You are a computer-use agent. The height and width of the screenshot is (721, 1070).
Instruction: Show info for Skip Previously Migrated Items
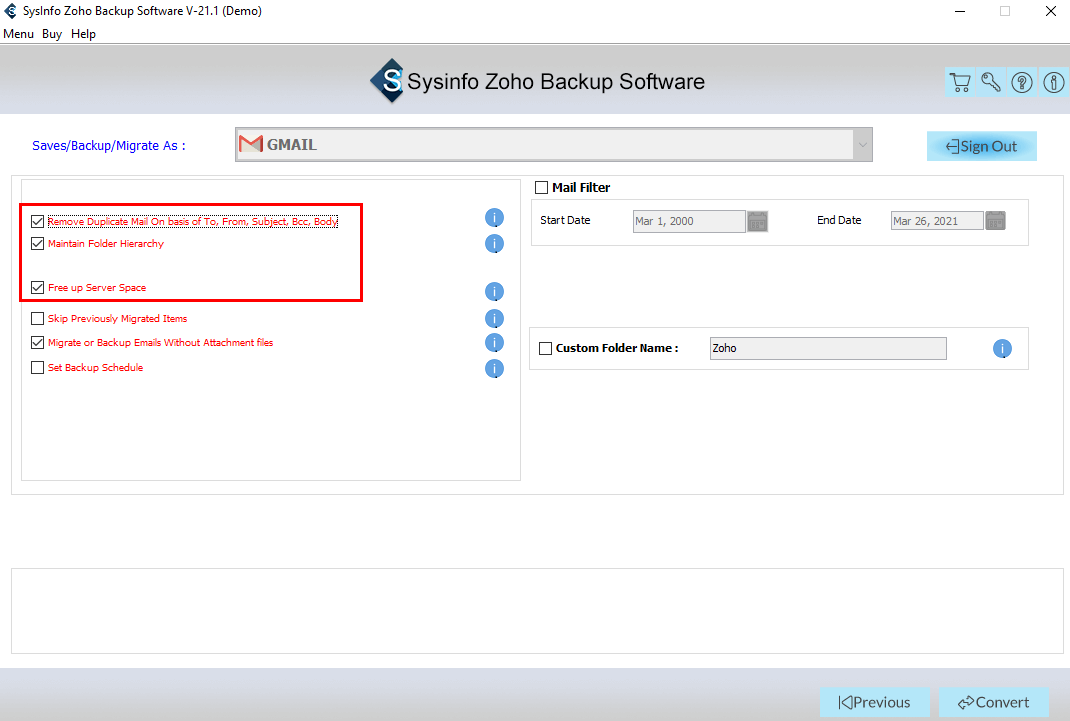click(494, 319)
